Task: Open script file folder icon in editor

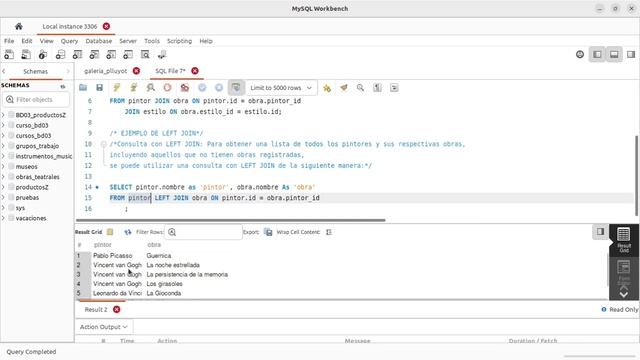Action: [83, 88]
